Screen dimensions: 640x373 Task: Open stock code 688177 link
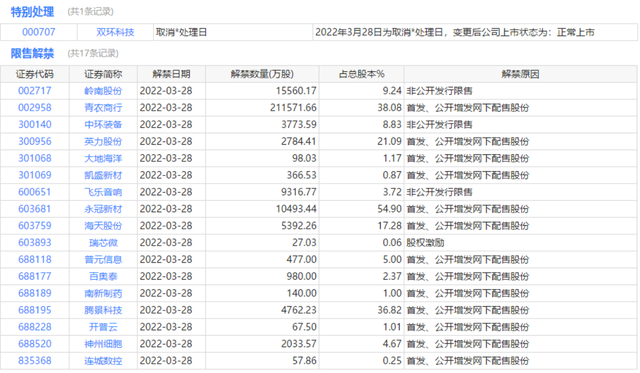(35, 276)
